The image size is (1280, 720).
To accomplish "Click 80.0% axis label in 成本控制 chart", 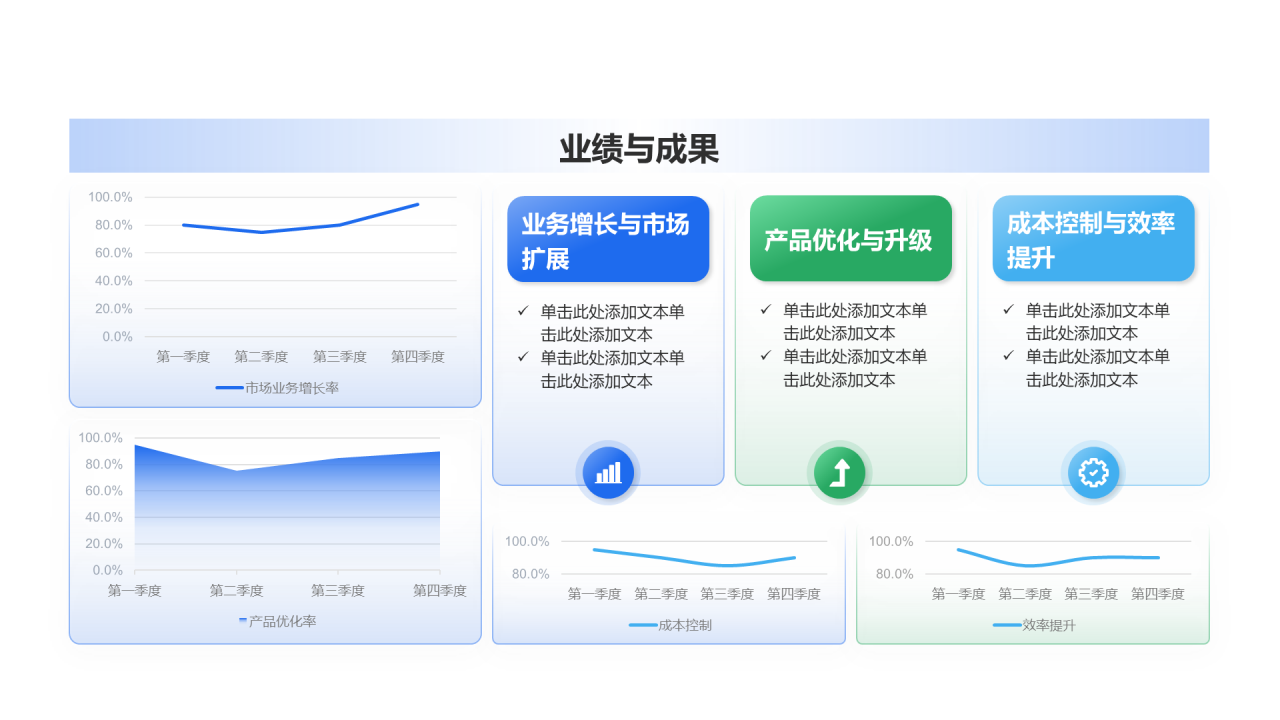I will [530, 574].
